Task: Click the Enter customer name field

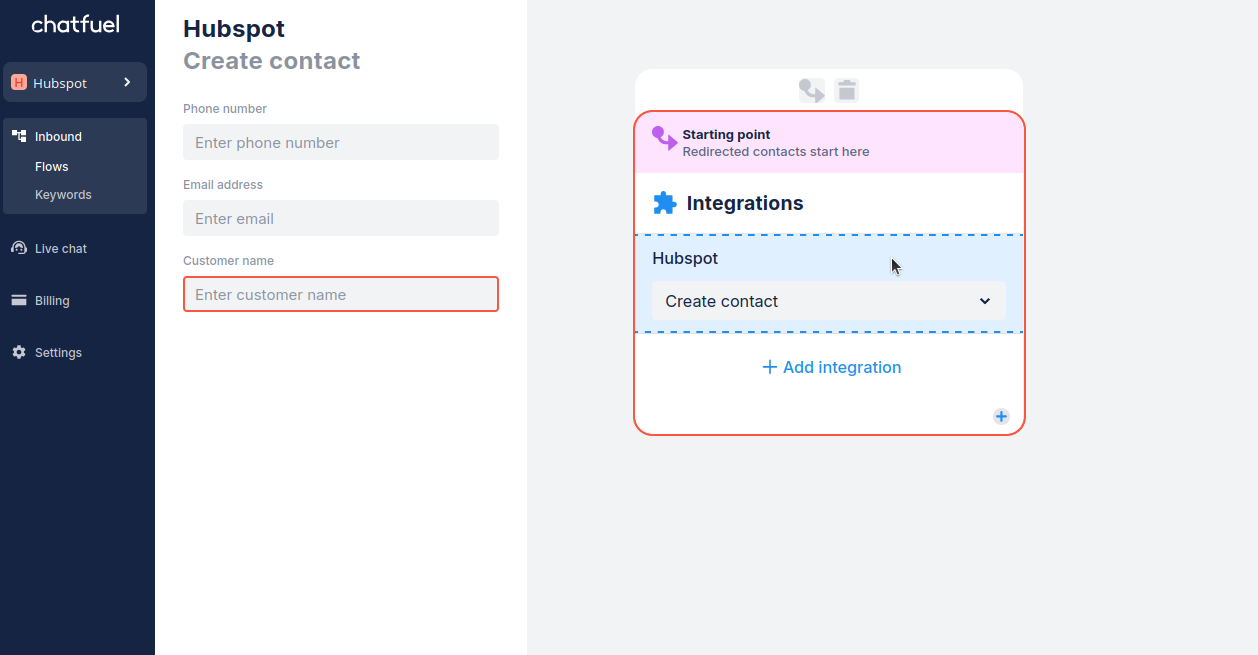Action: click(340, 294)
